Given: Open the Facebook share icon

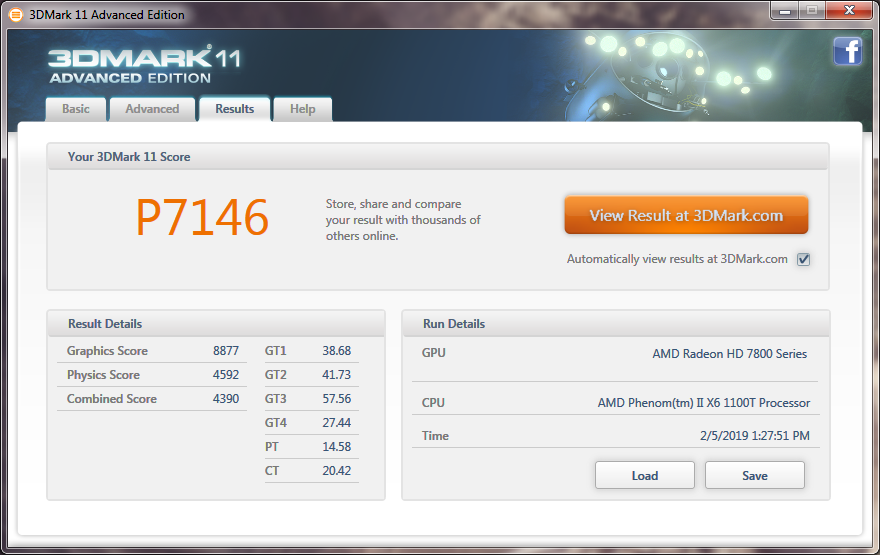Looking at the screenshot, I should [847, 52].
